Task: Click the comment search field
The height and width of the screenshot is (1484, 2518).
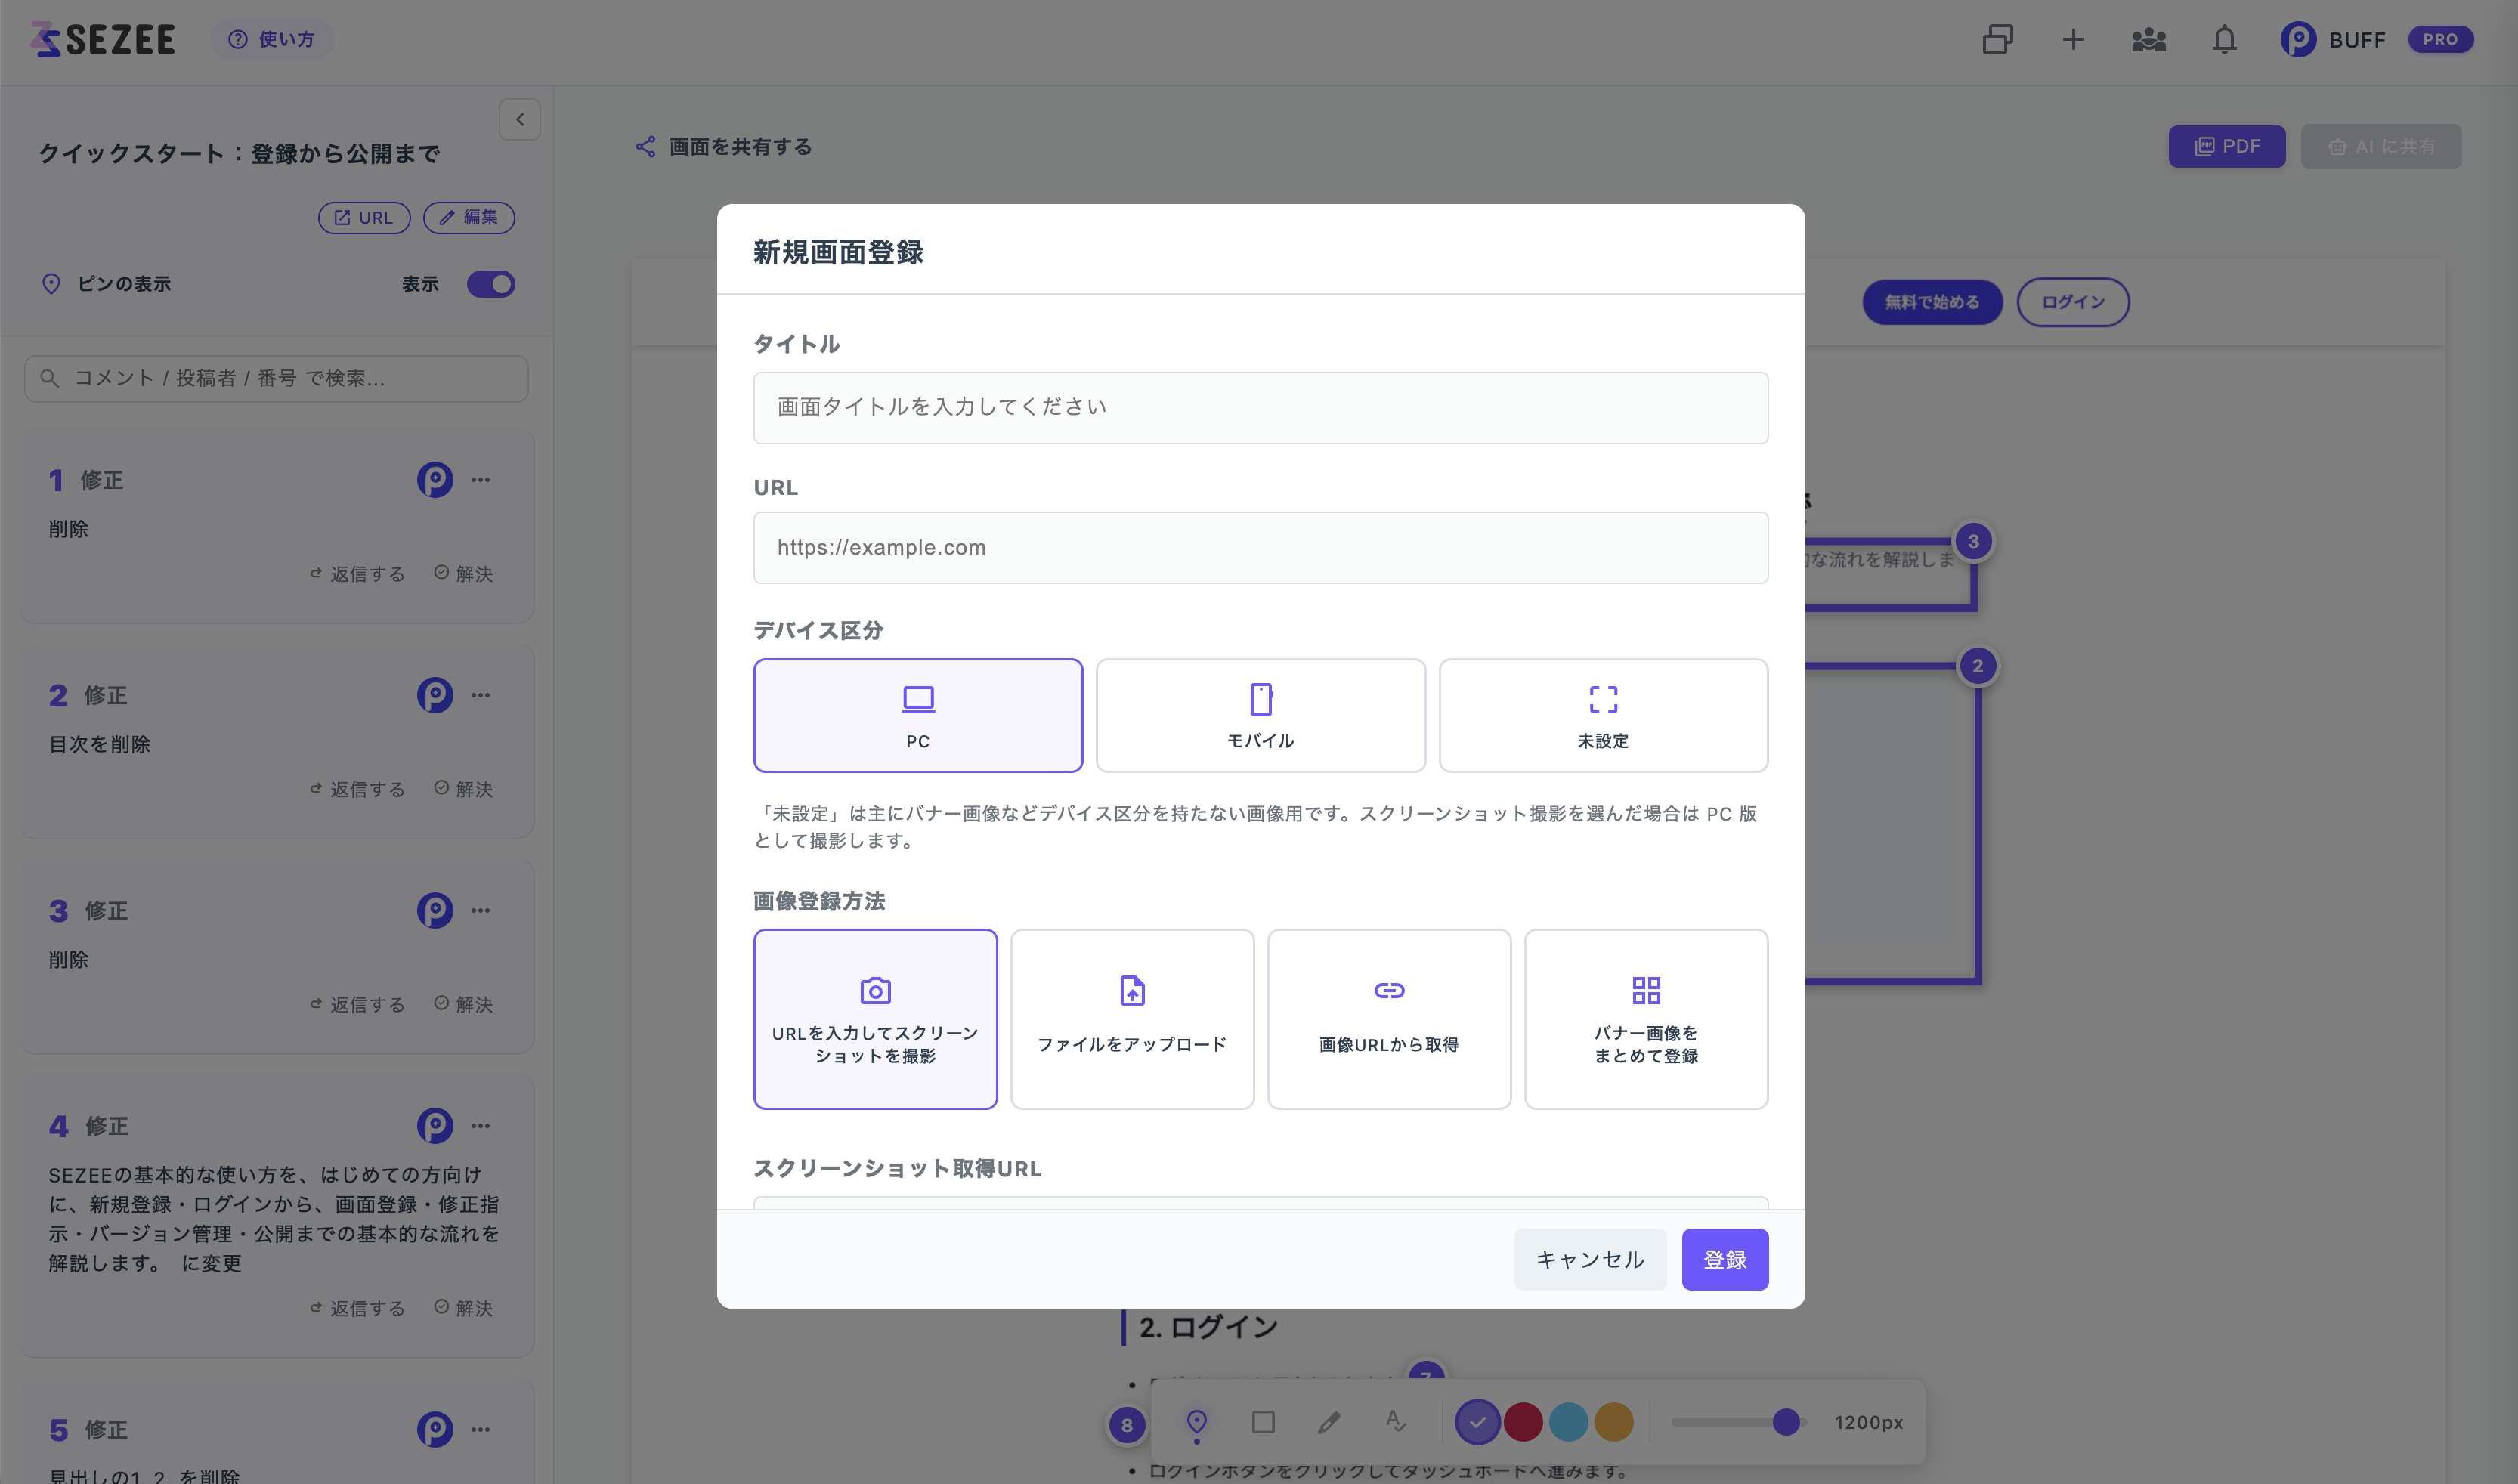Action: [x=276, y=378]
